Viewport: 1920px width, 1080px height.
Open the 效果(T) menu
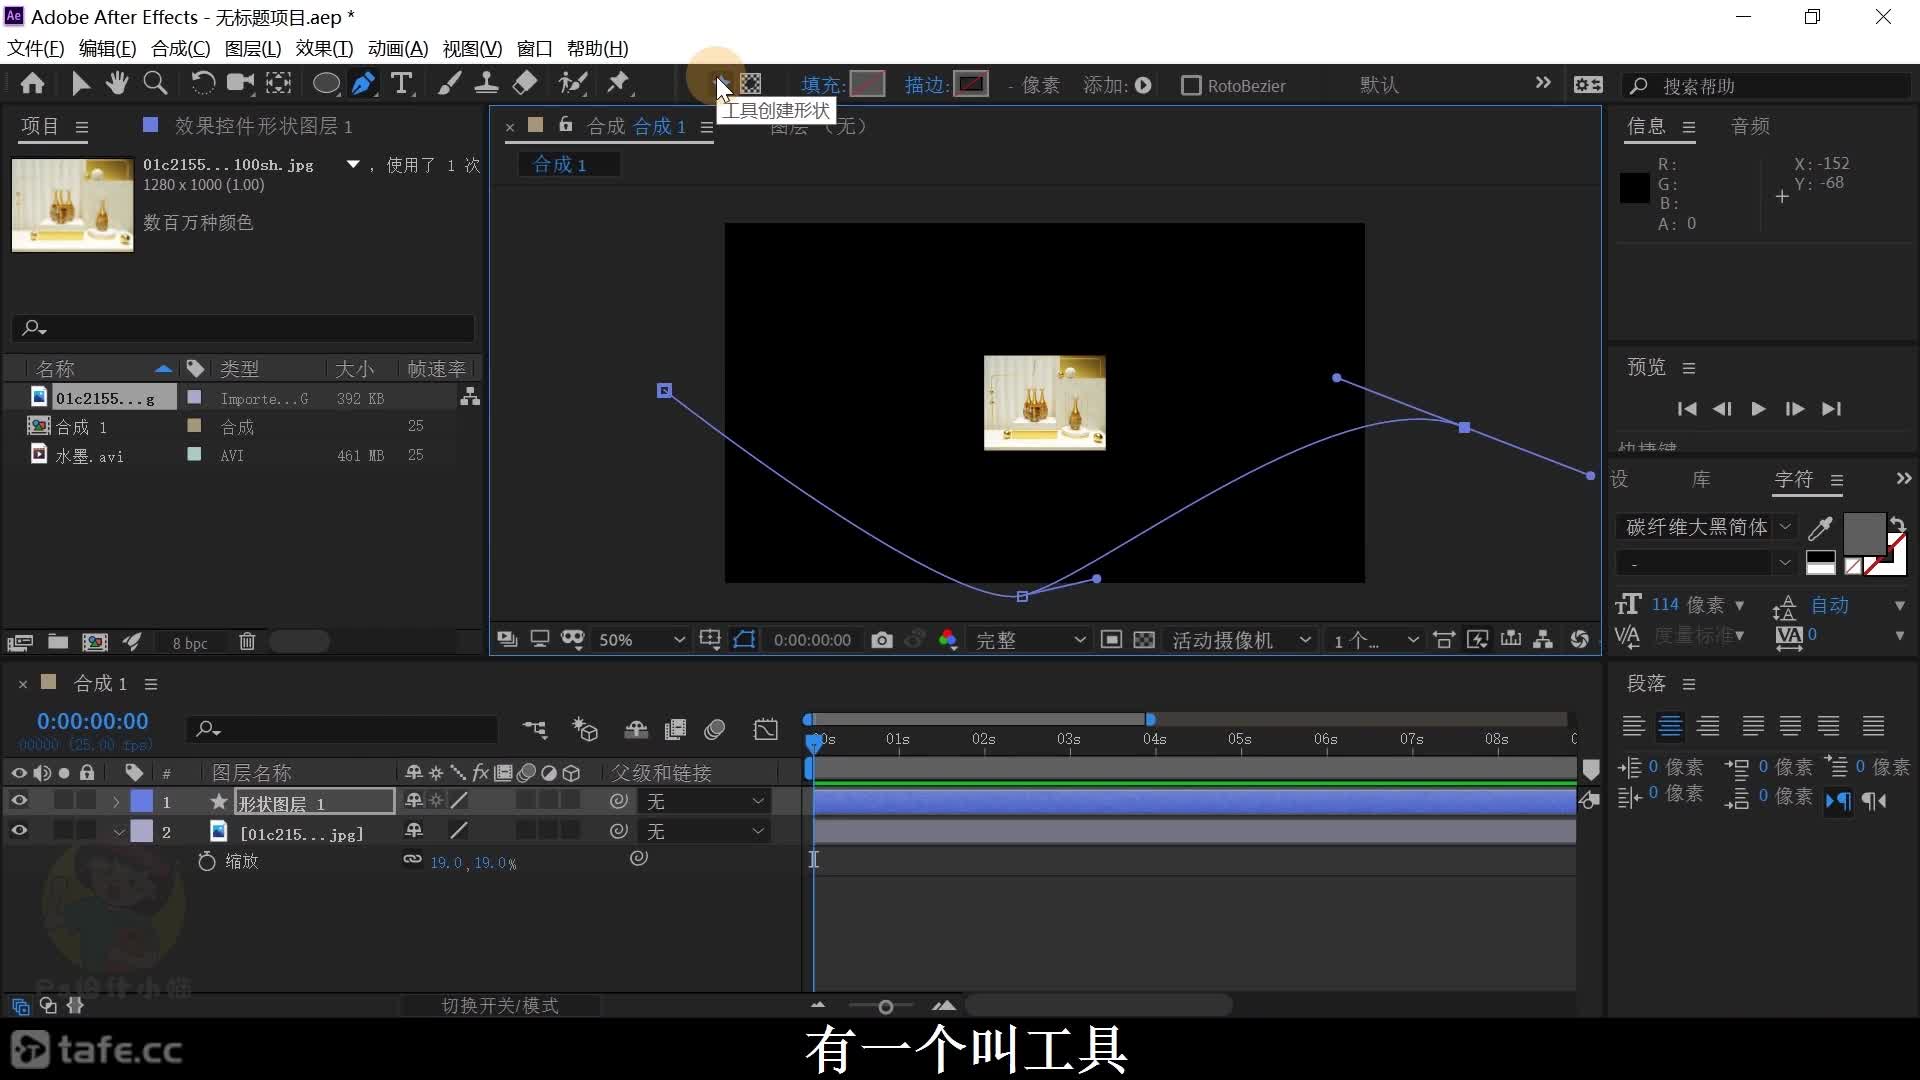point(324,48)
